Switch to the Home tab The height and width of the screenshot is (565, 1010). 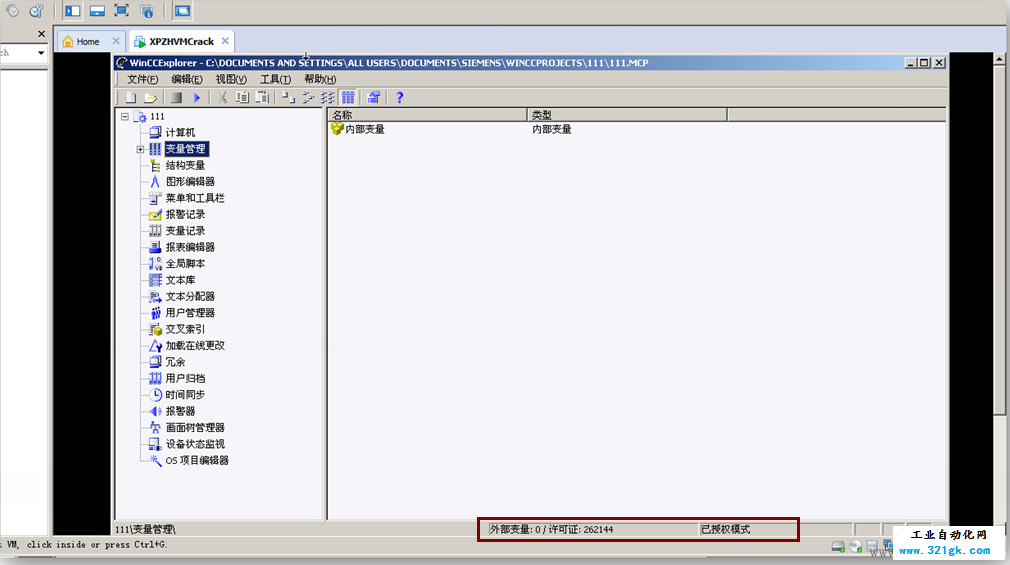88,41
